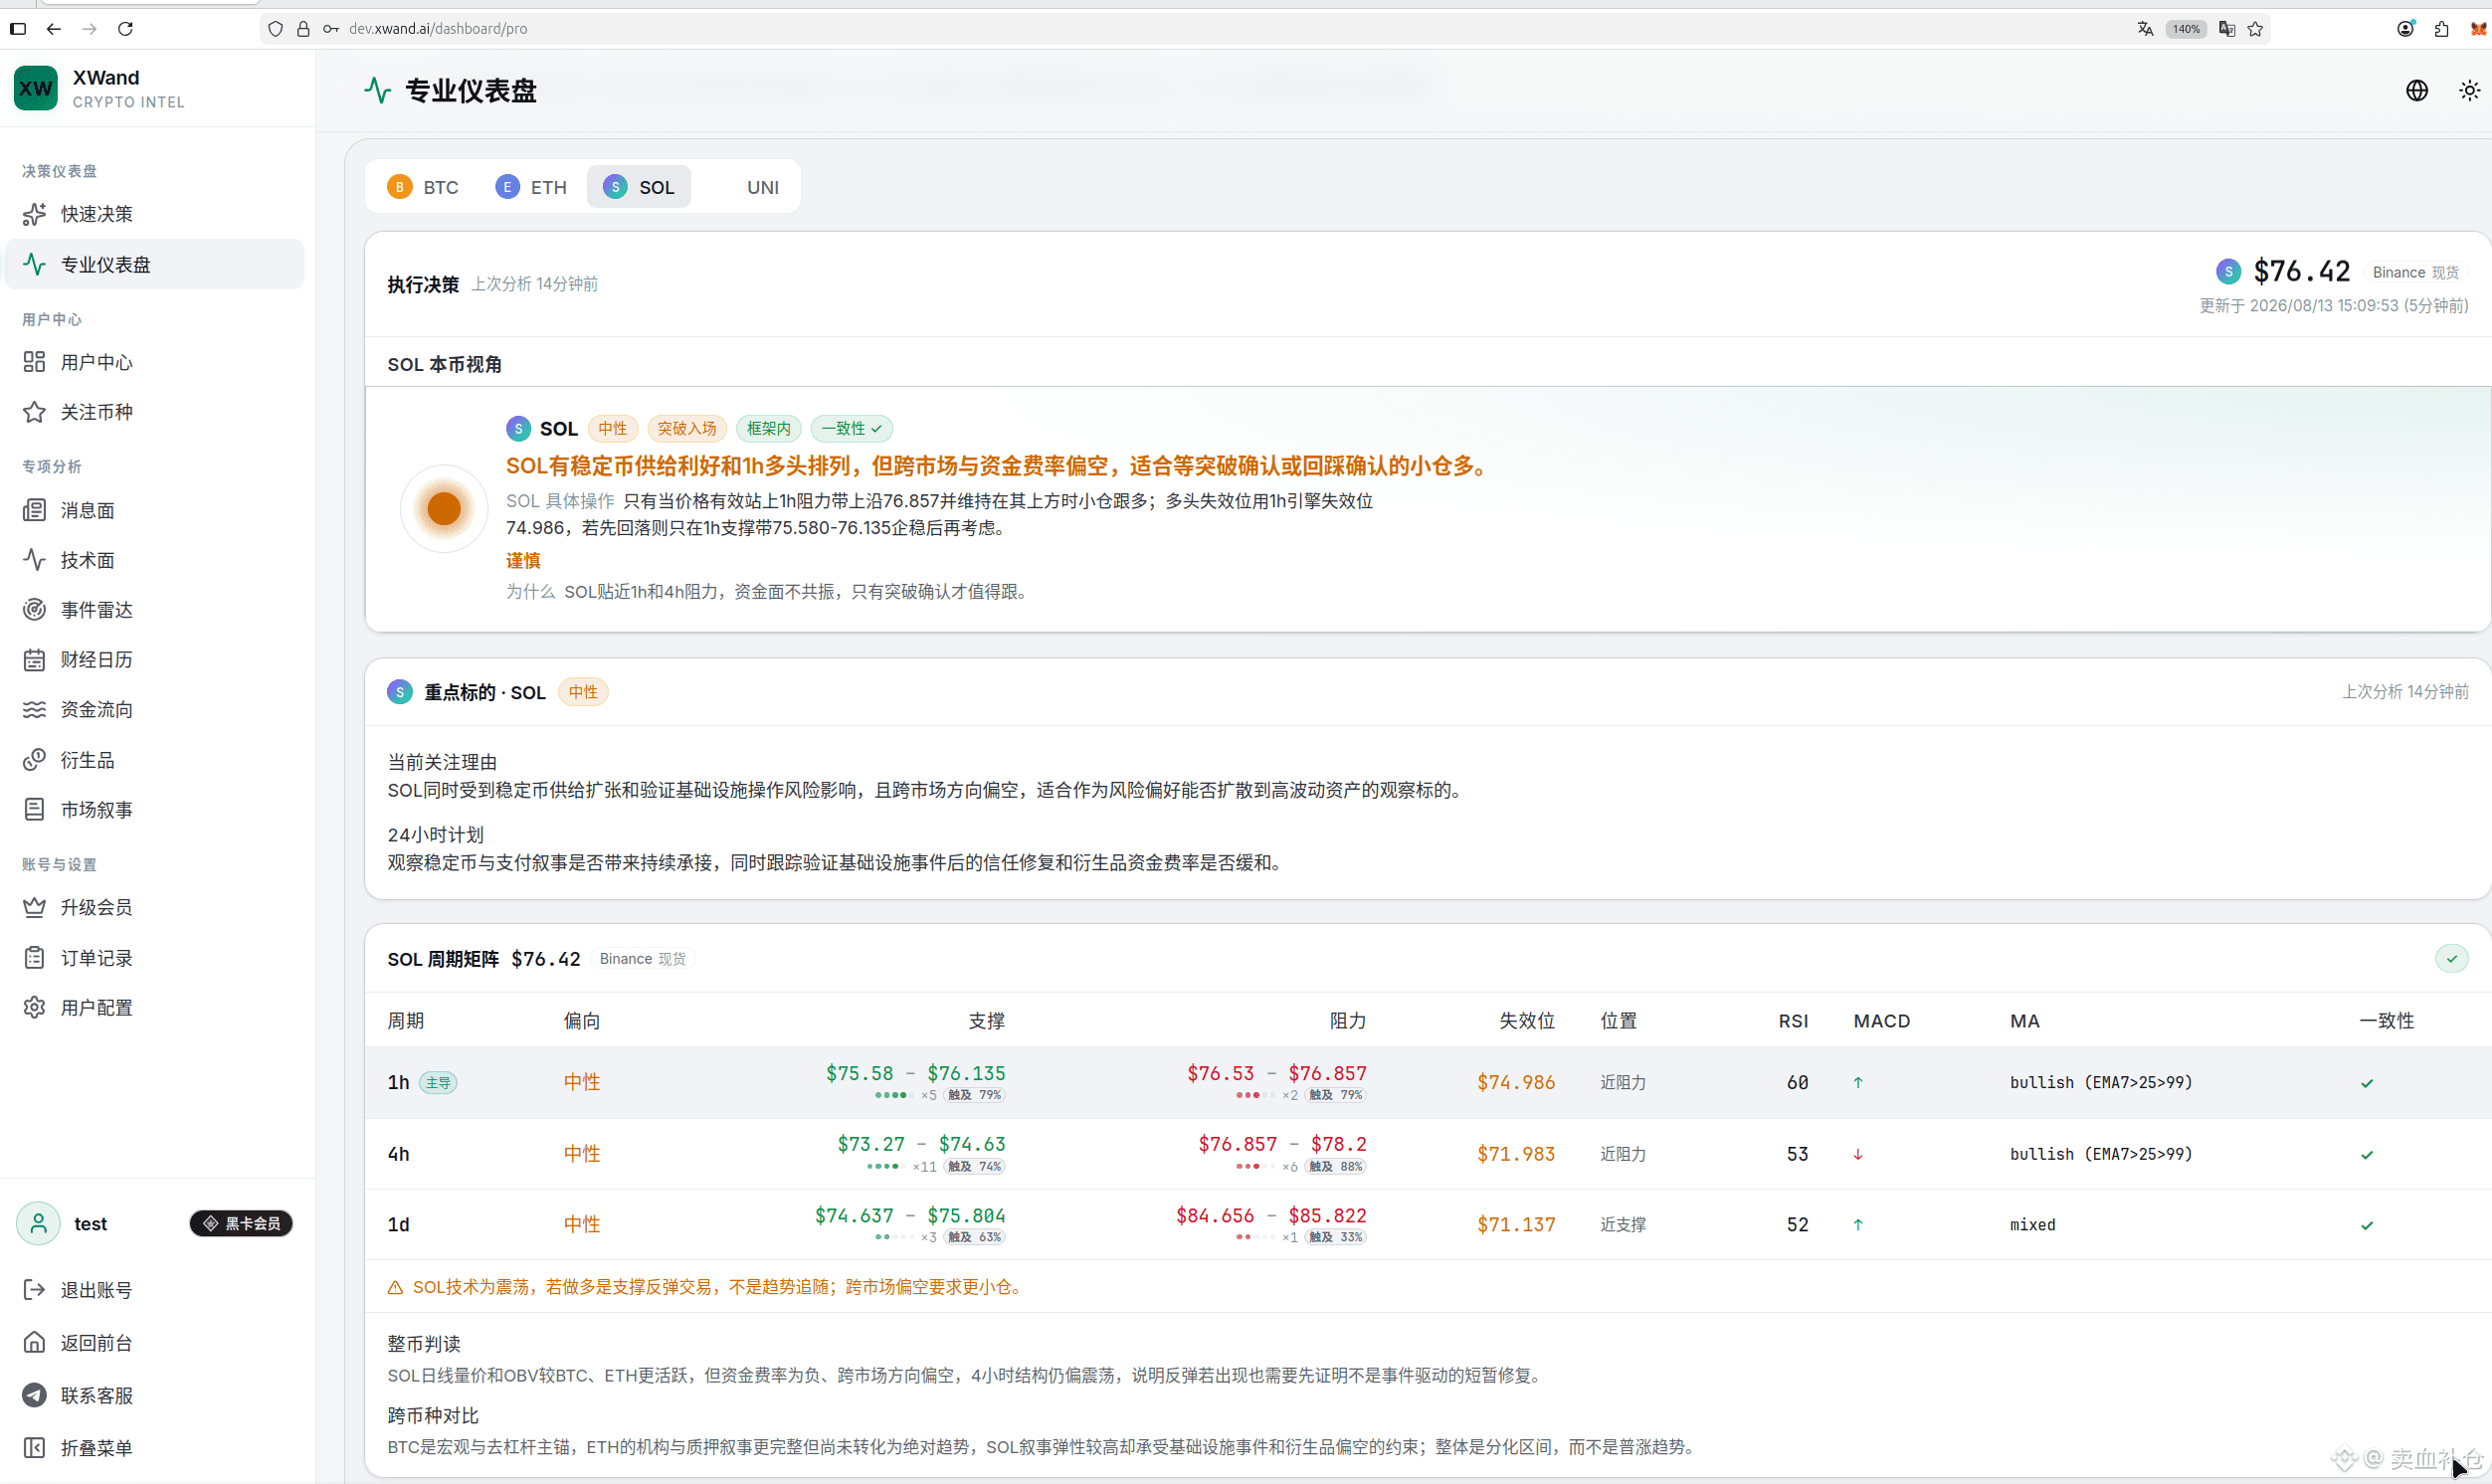The width and height of the screenshot is (2492, 1484).
Task: Open 财经日历 calendar icon
Action: coord(35,660)
